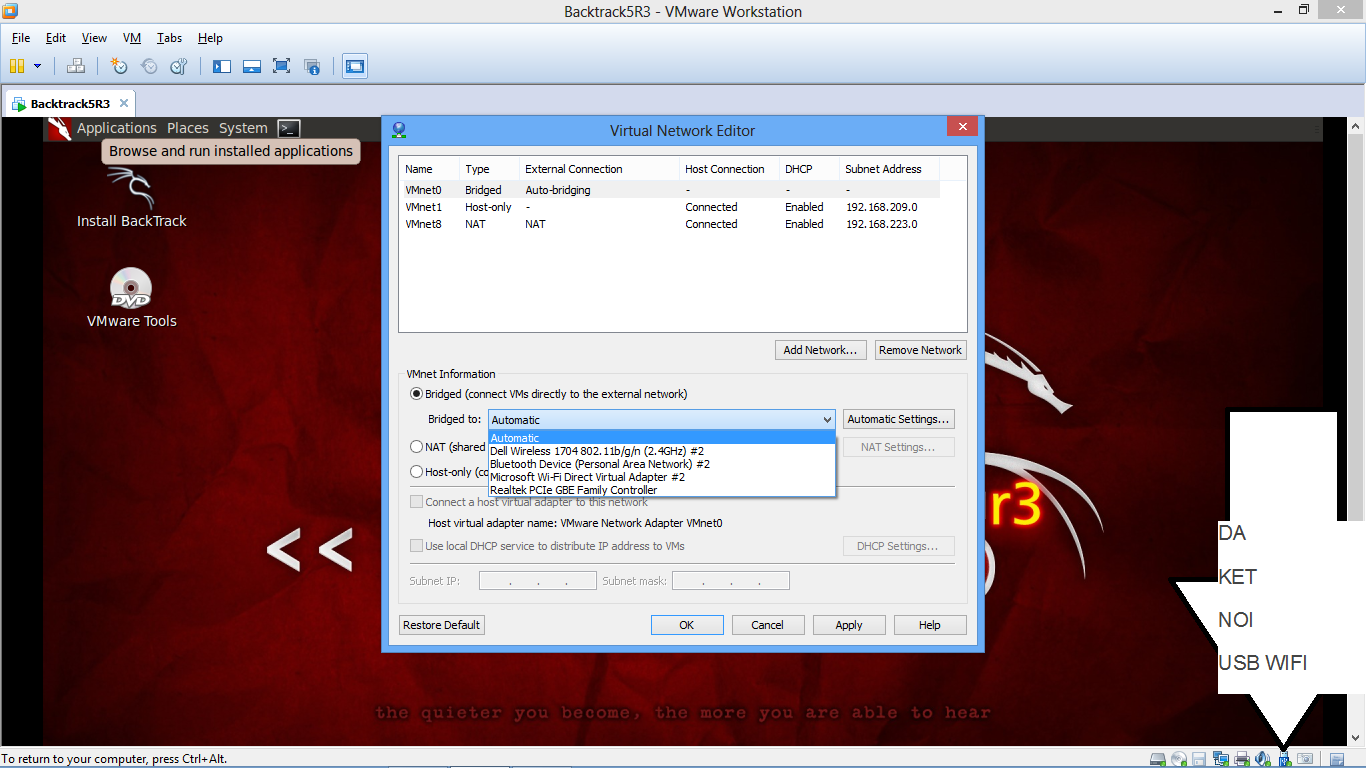Click the network adapter status bar icon
The image size is (1366, 768).
[x=1221, y=759]
